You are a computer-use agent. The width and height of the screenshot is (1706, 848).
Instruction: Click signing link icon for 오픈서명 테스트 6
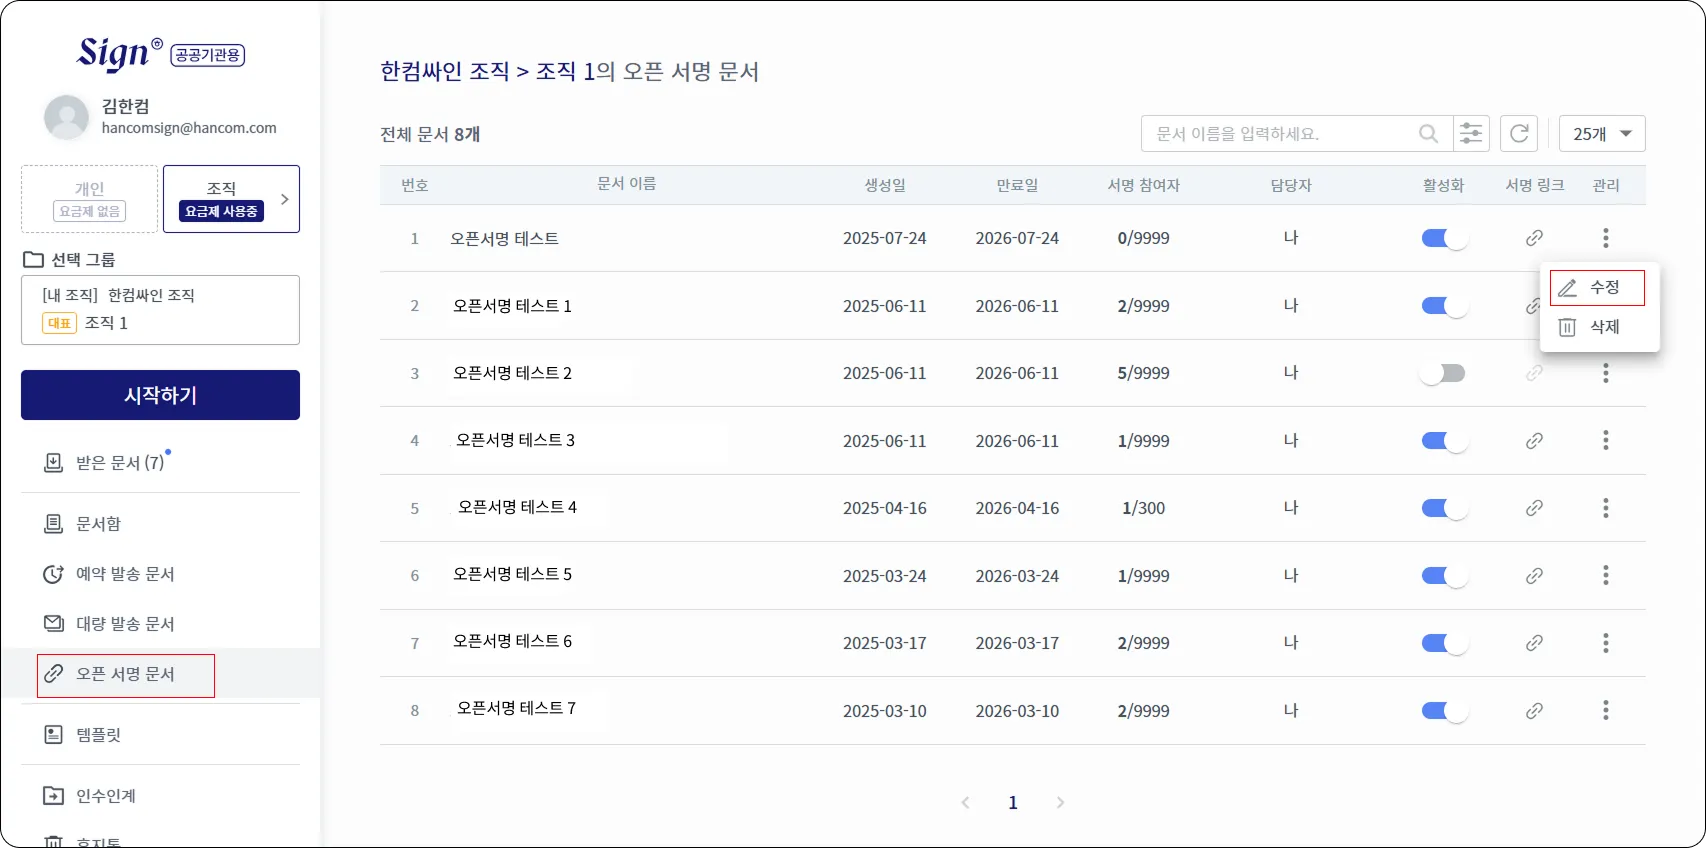[x=1534, y=643]
